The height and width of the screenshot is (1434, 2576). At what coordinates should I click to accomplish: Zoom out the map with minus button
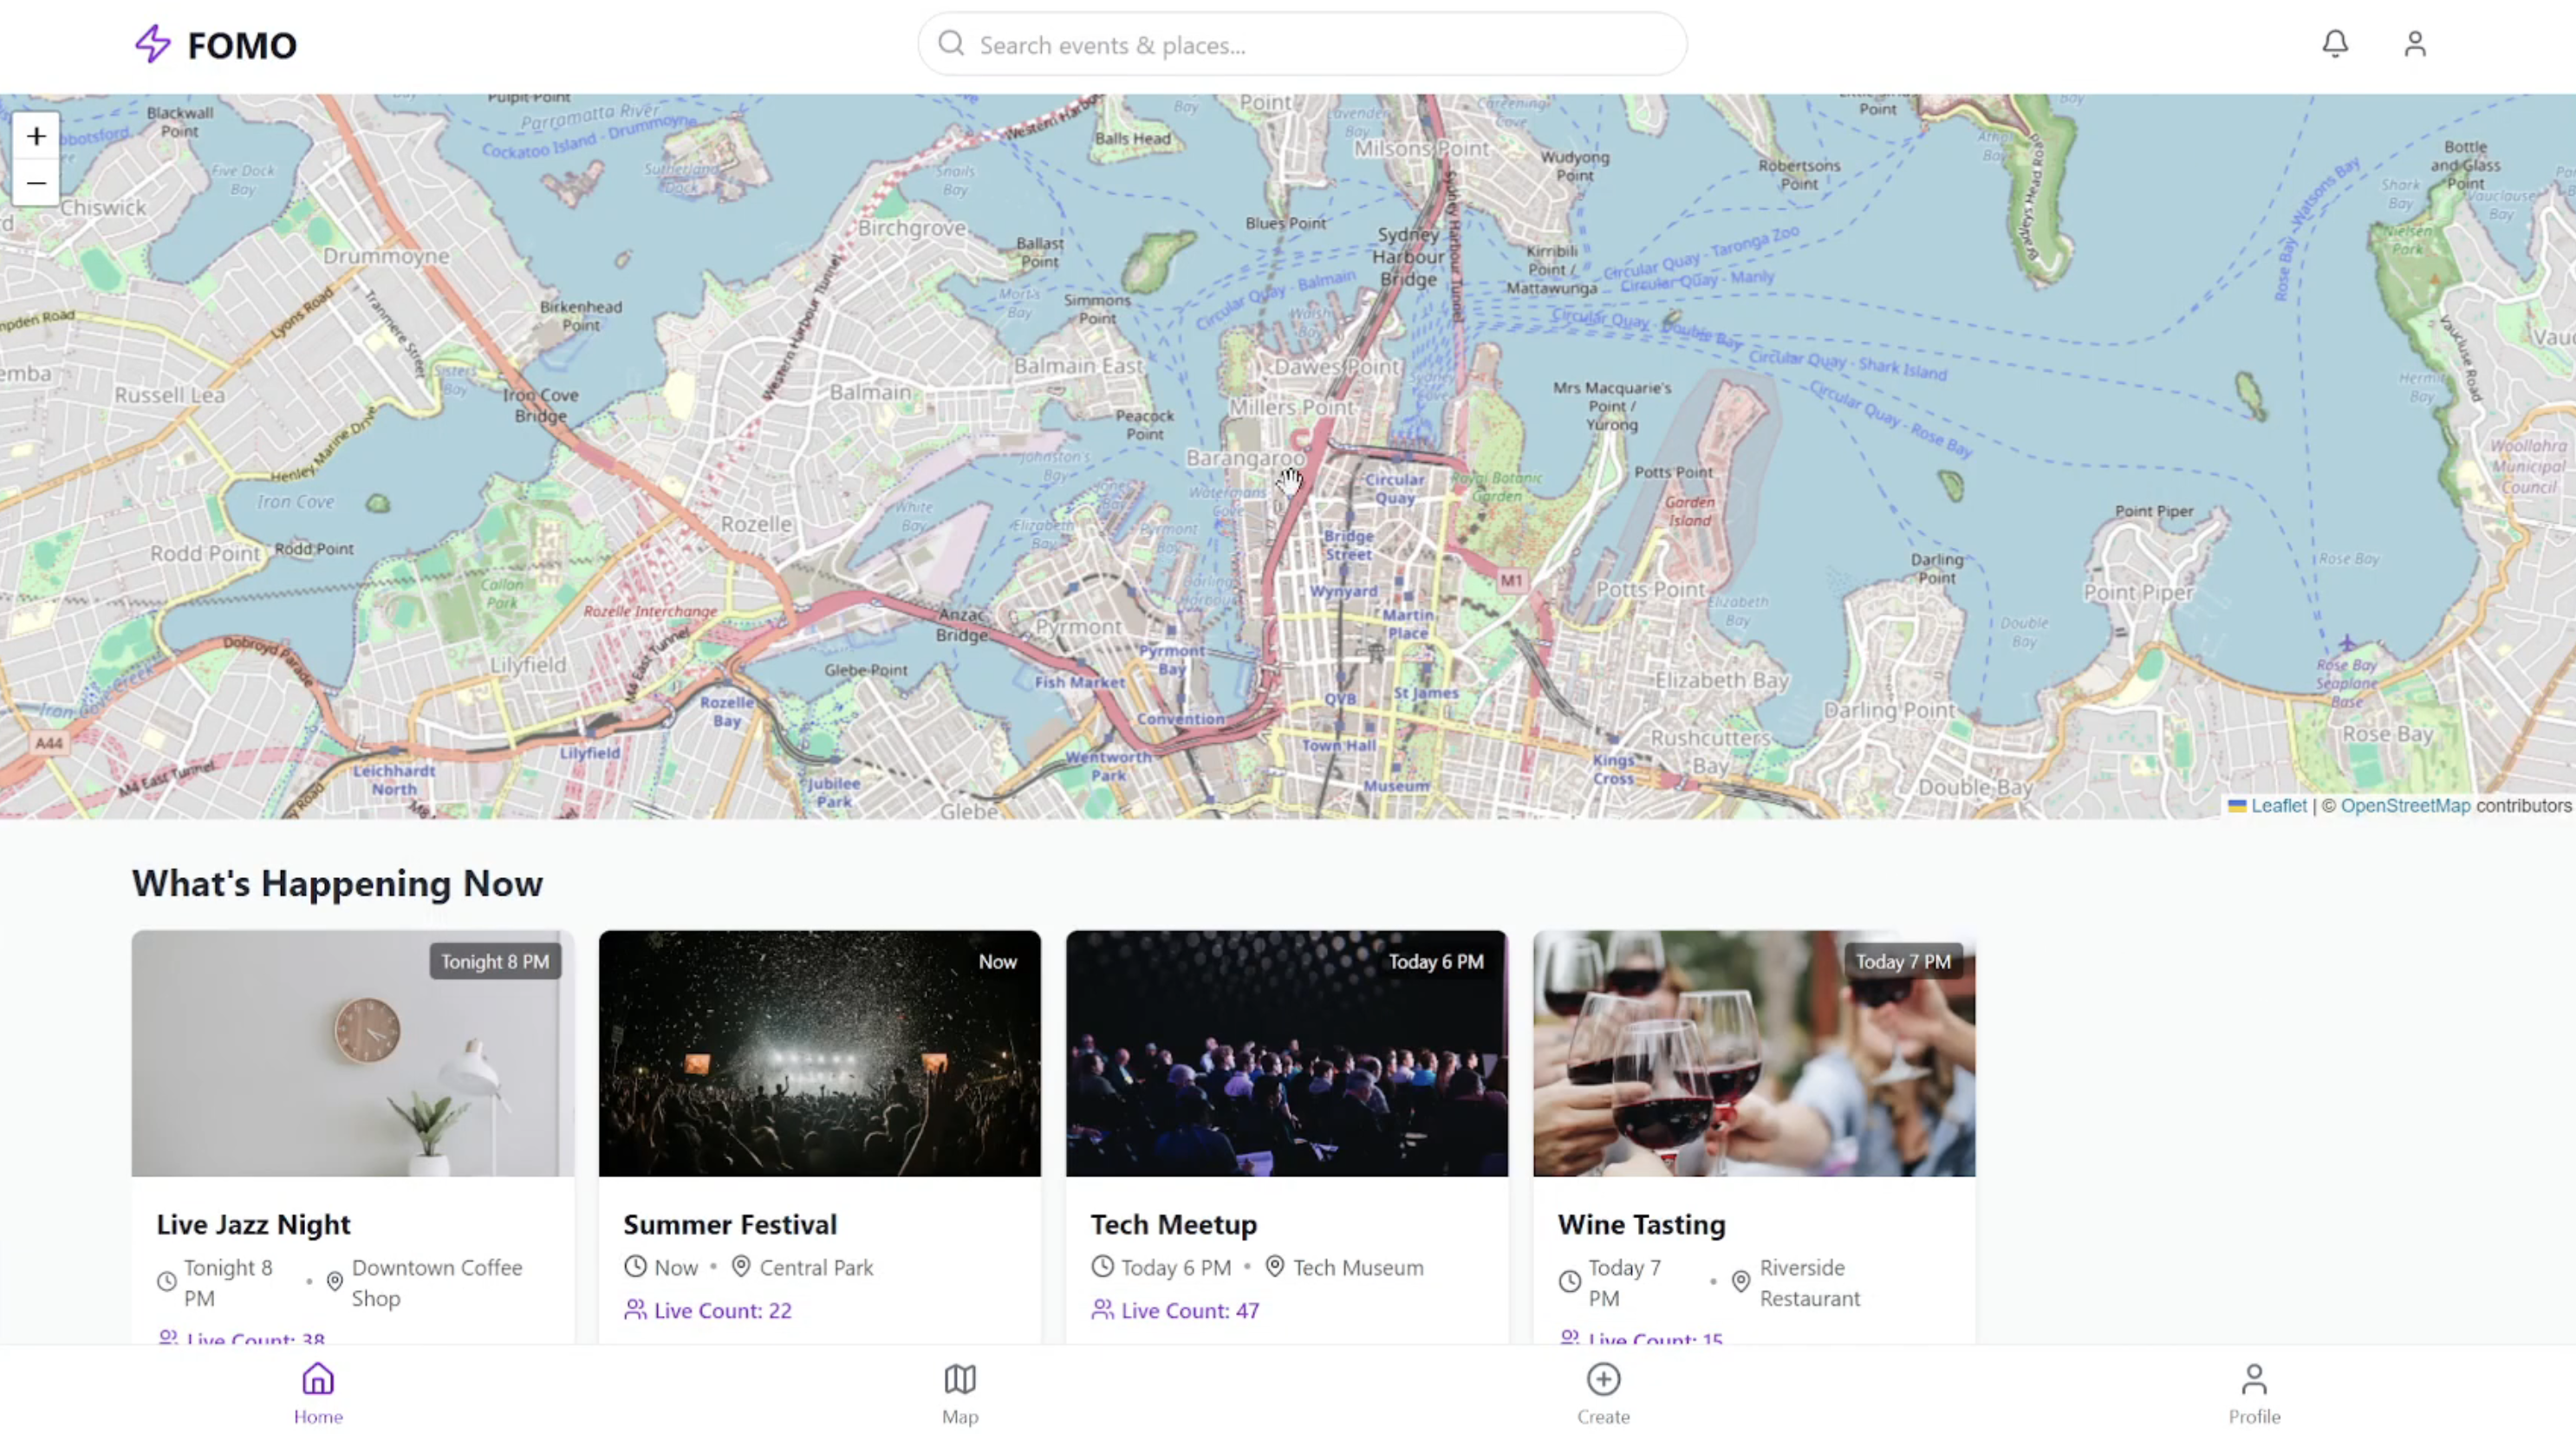(x=36, y=183)
